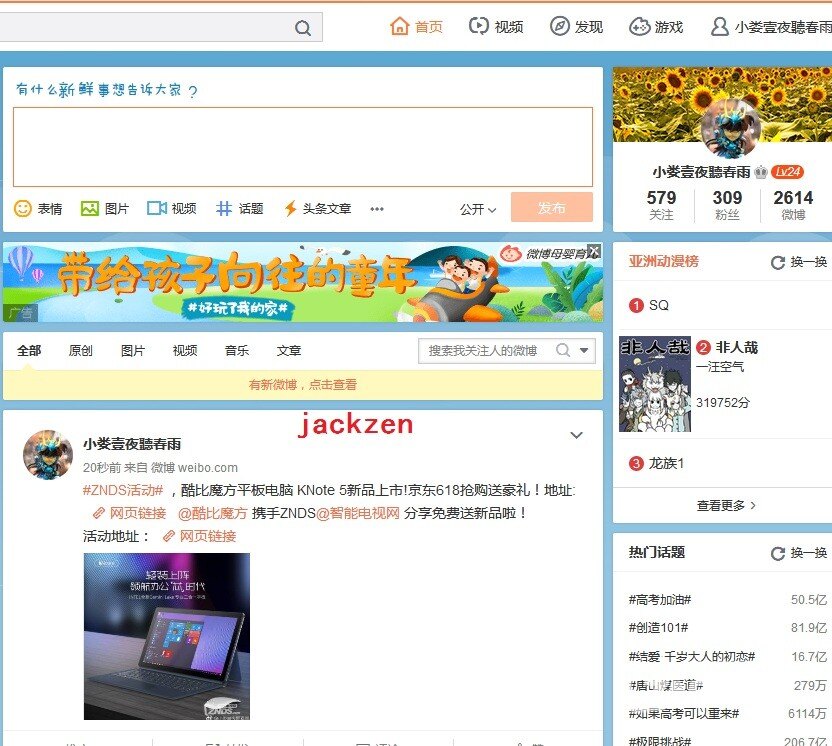Attach a video with 视频 compose icon
Image resolution: width=832 pixels, height=746 pixels.
click(x=171, y=209)
